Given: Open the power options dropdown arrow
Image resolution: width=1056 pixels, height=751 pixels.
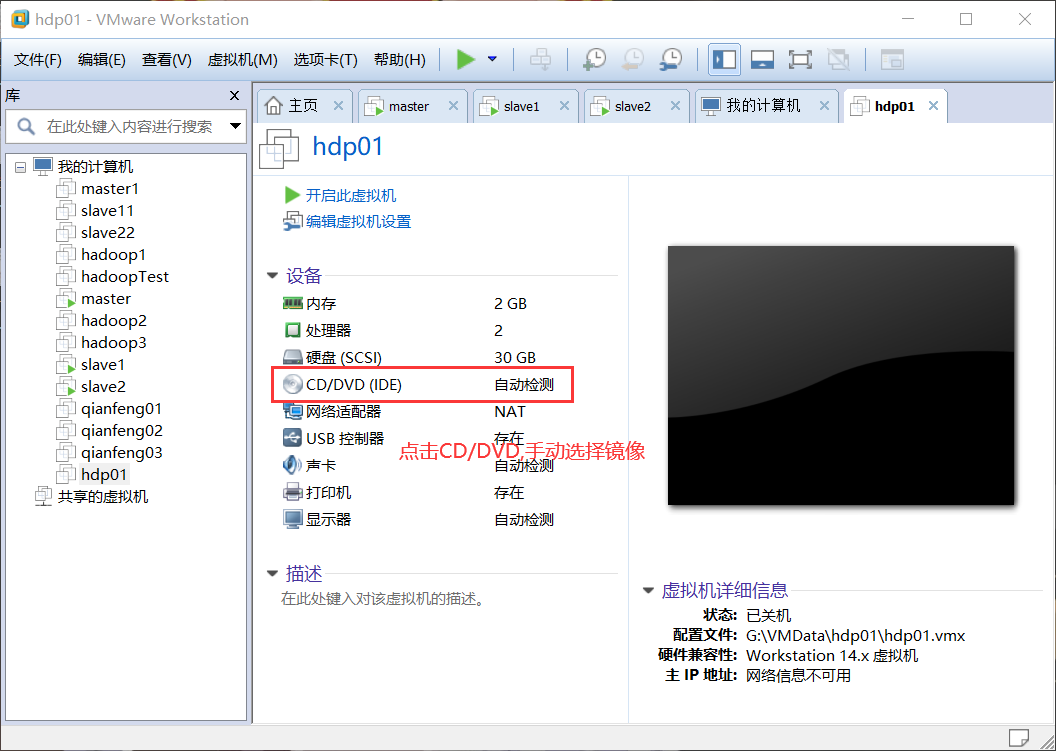Looking at the screenshot, I should pyautogui.click(x=492, y=59).
